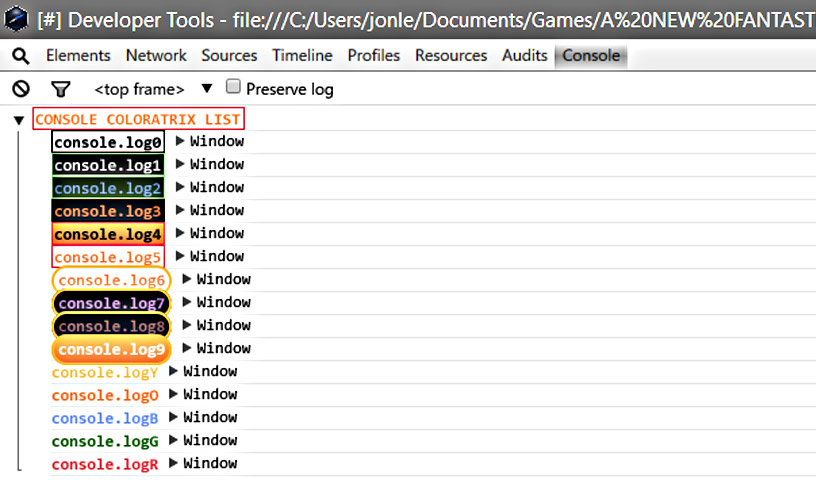816x480 pixels.
Task: Click the rounded console.log6 label
Action: pos(111,280)
